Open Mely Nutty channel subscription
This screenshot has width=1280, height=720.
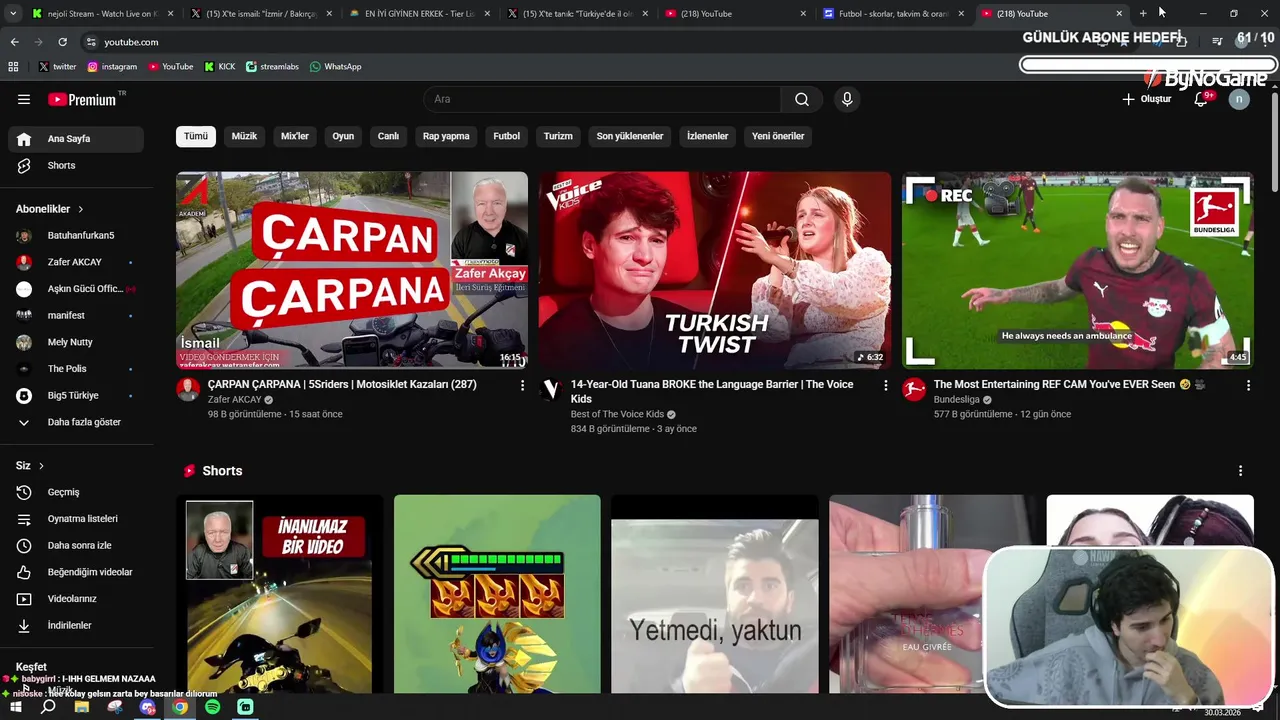tap(76, 342)
